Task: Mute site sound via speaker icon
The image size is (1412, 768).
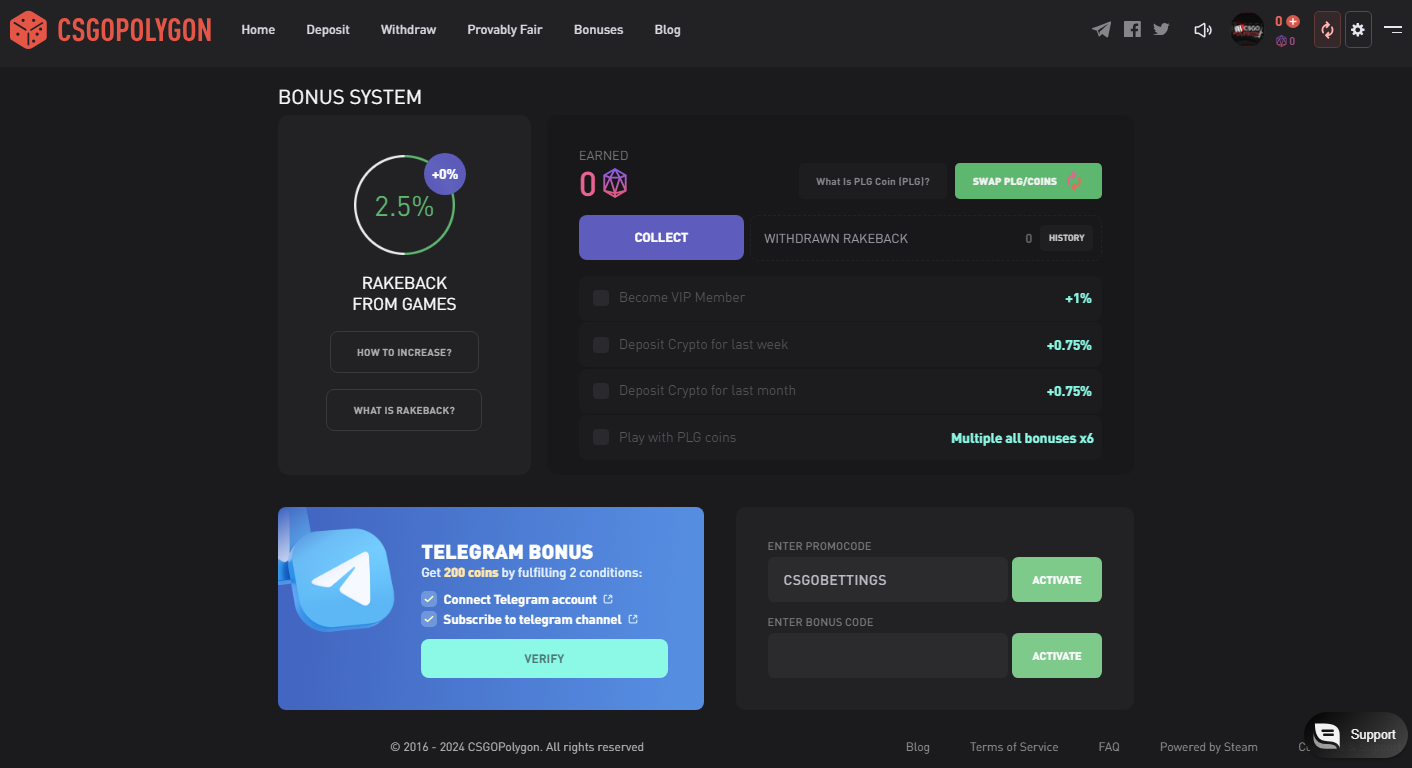Action: pyautogui.click(x=1203, y=30)
